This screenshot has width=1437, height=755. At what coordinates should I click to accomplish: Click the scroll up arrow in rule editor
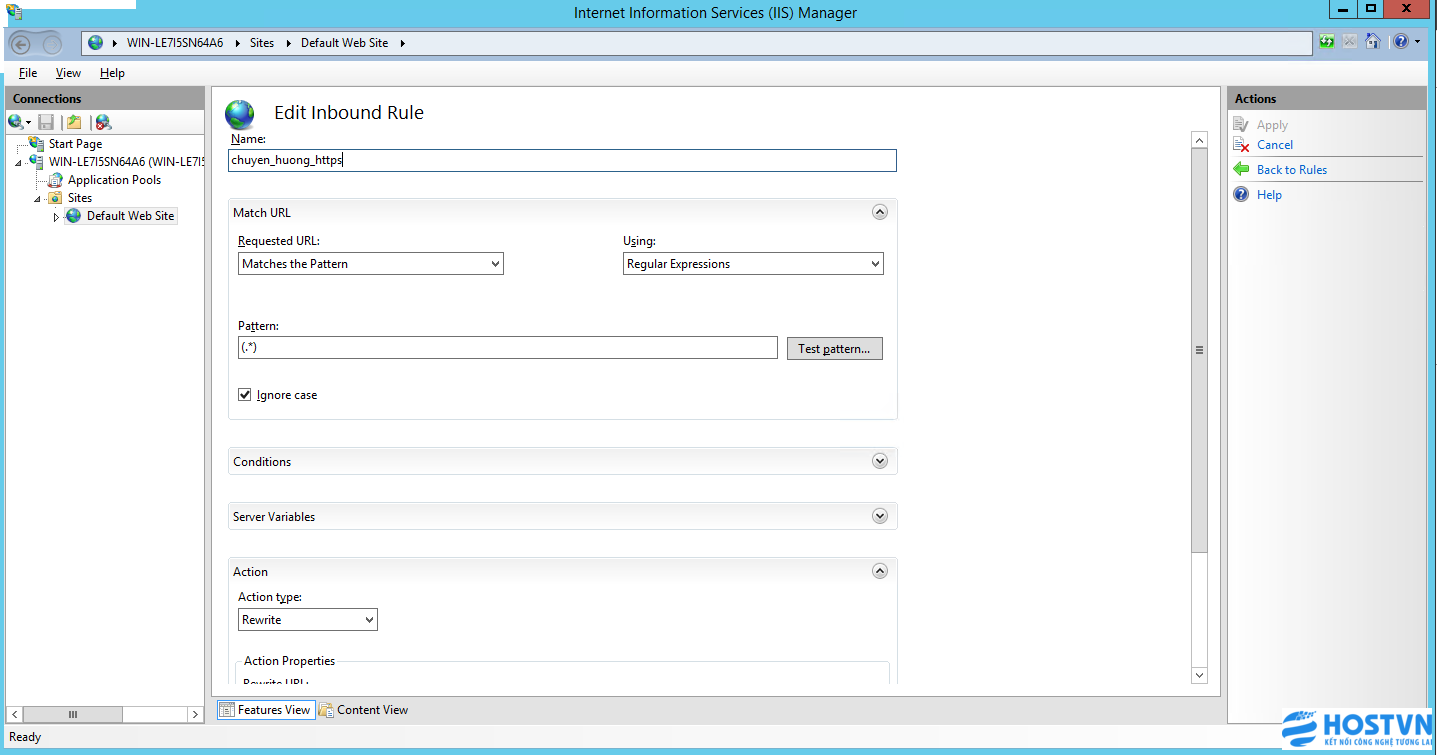(1200, 141)
